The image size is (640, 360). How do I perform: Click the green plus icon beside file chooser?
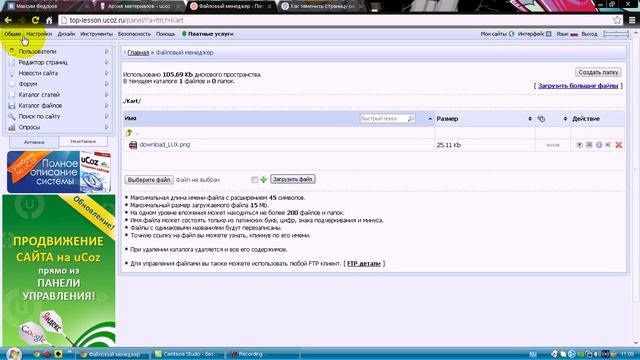pyautogui.click(x=264, y=180)
